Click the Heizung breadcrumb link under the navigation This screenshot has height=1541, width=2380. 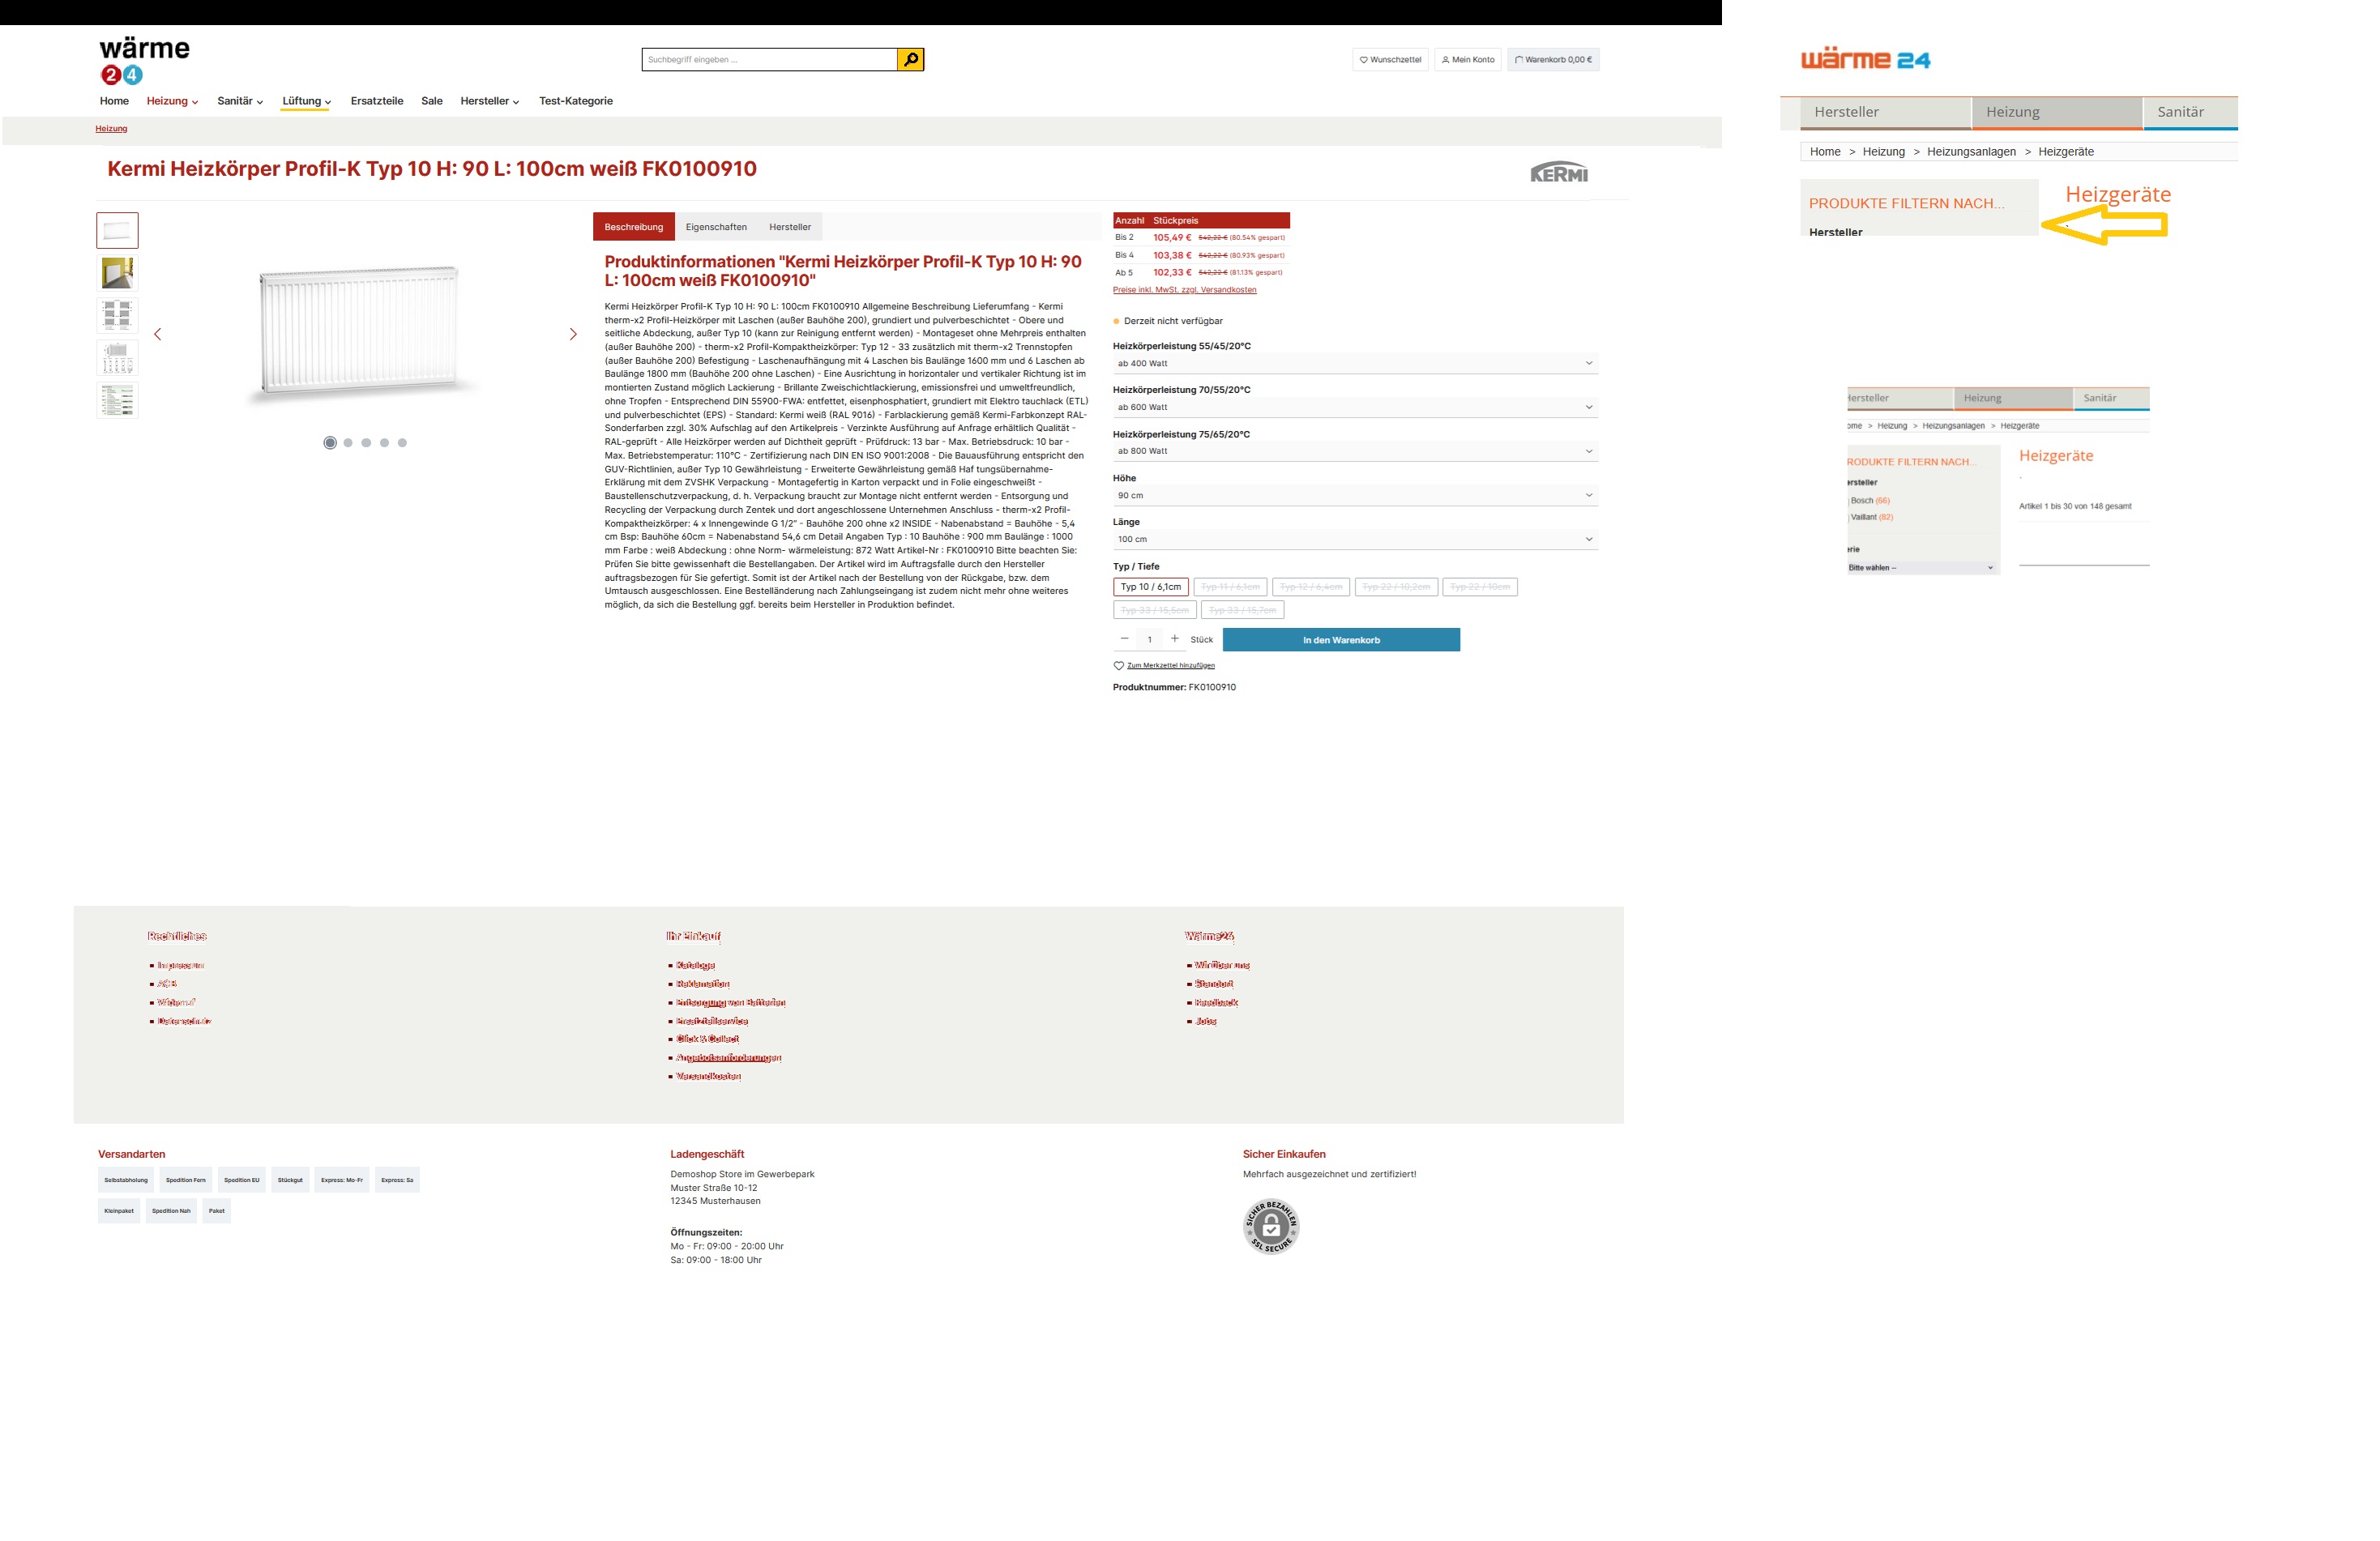111,129
